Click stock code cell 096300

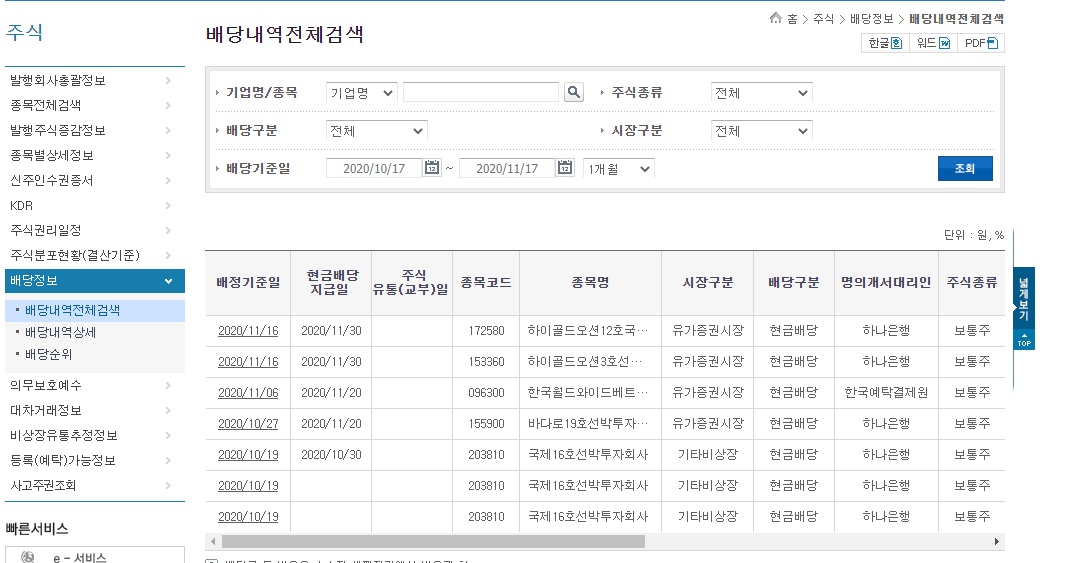486,393
